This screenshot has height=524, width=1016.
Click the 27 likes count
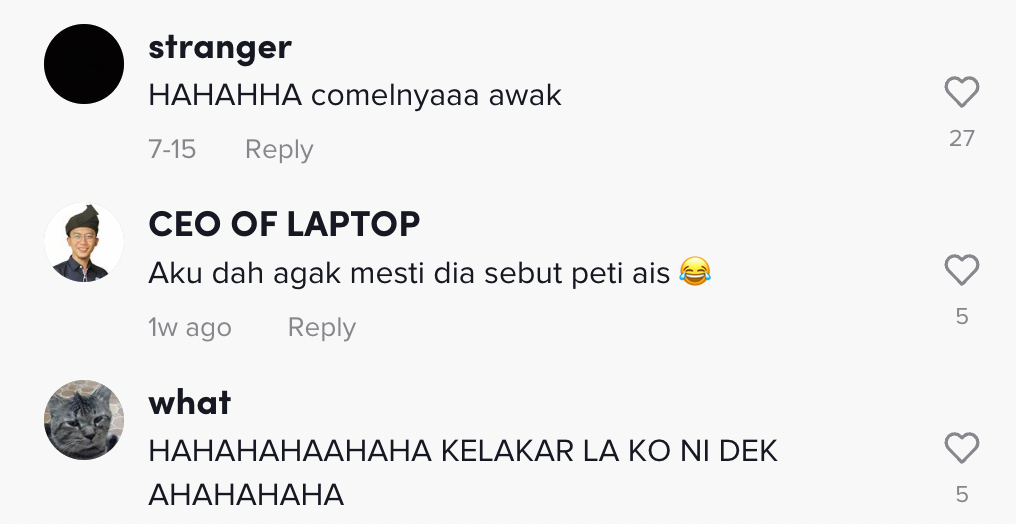961,138
